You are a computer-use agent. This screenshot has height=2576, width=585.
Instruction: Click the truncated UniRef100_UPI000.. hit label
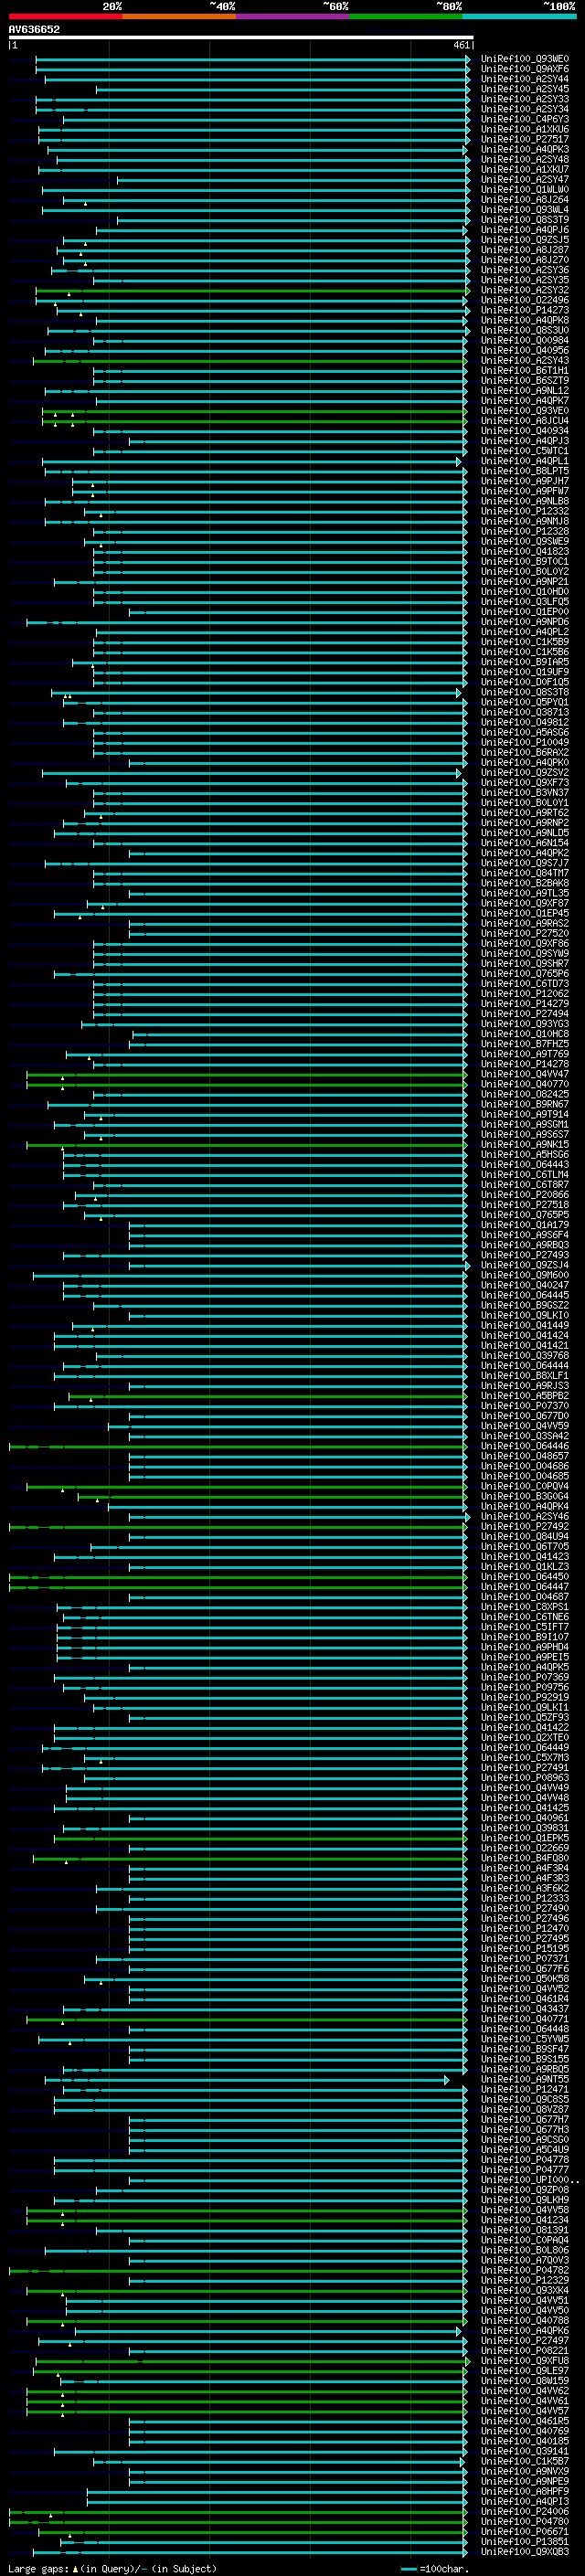tap(529, 2180)
